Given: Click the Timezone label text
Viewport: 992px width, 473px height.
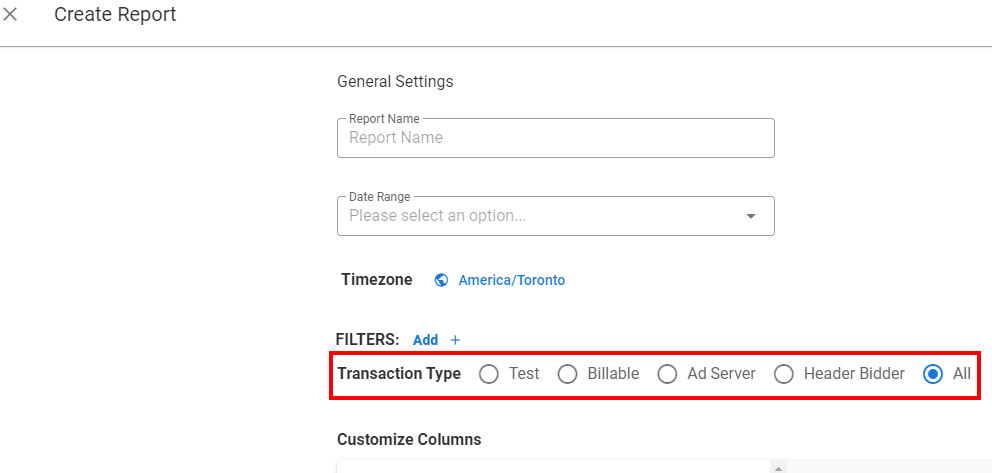Looking at the screenshot, I should click(x=377, y=280).
